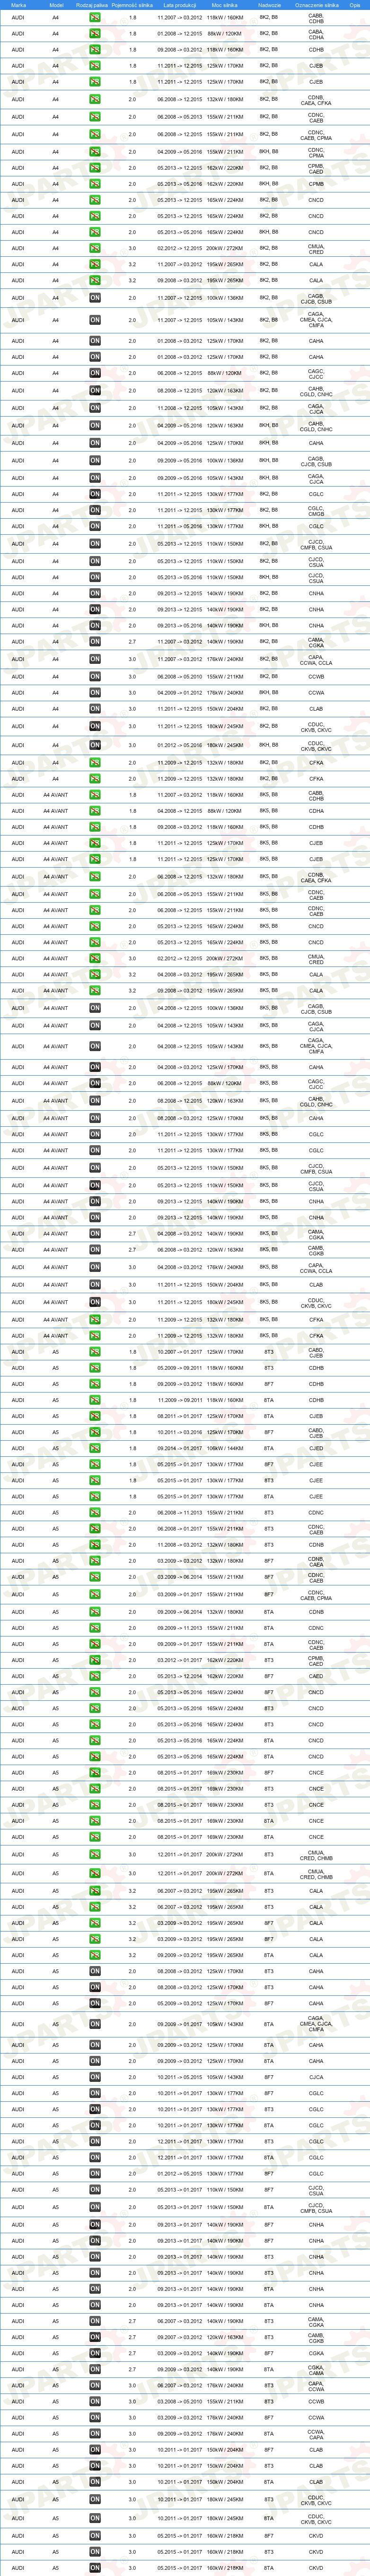
Task: Click diesel ON icon of A4 CAGC, CJCC row
Action: [x=95, y=373]
